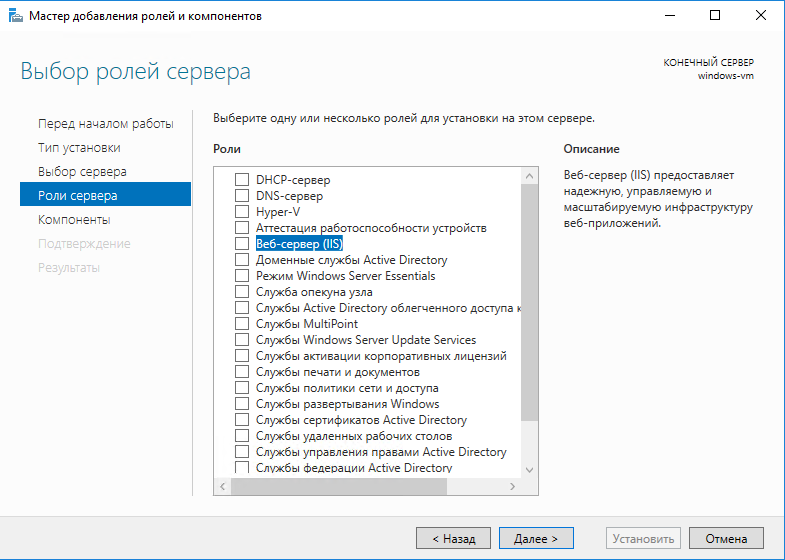Click the Отмена button
The width and height of the screenshot is (785, 560).
(726, 538)
